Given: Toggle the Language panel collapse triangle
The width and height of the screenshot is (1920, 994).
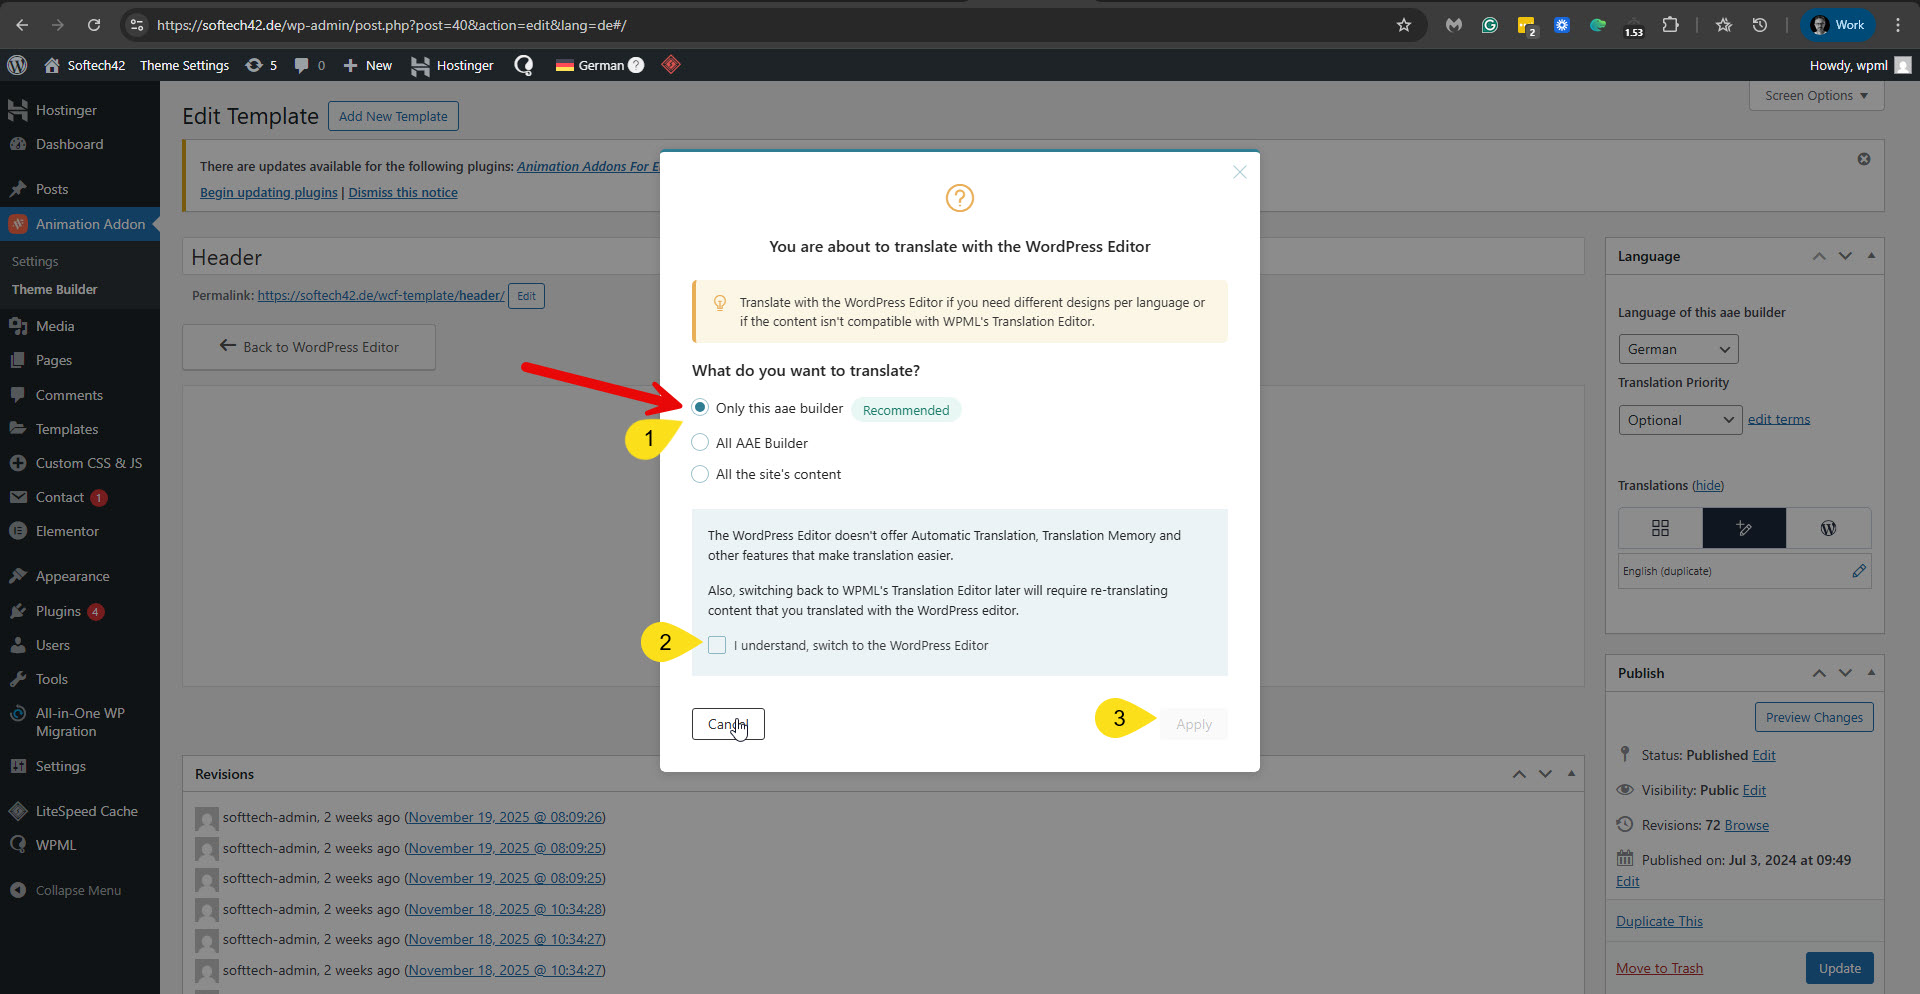Looking at the screenshot, I should click(x=1871, y=256).
